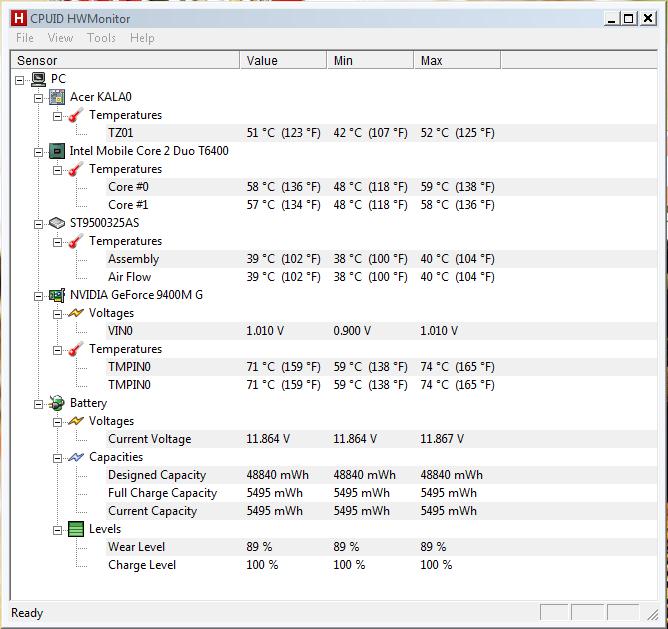
Task: Maximize the HWMonitor window
Action: (x=628, y=19)
